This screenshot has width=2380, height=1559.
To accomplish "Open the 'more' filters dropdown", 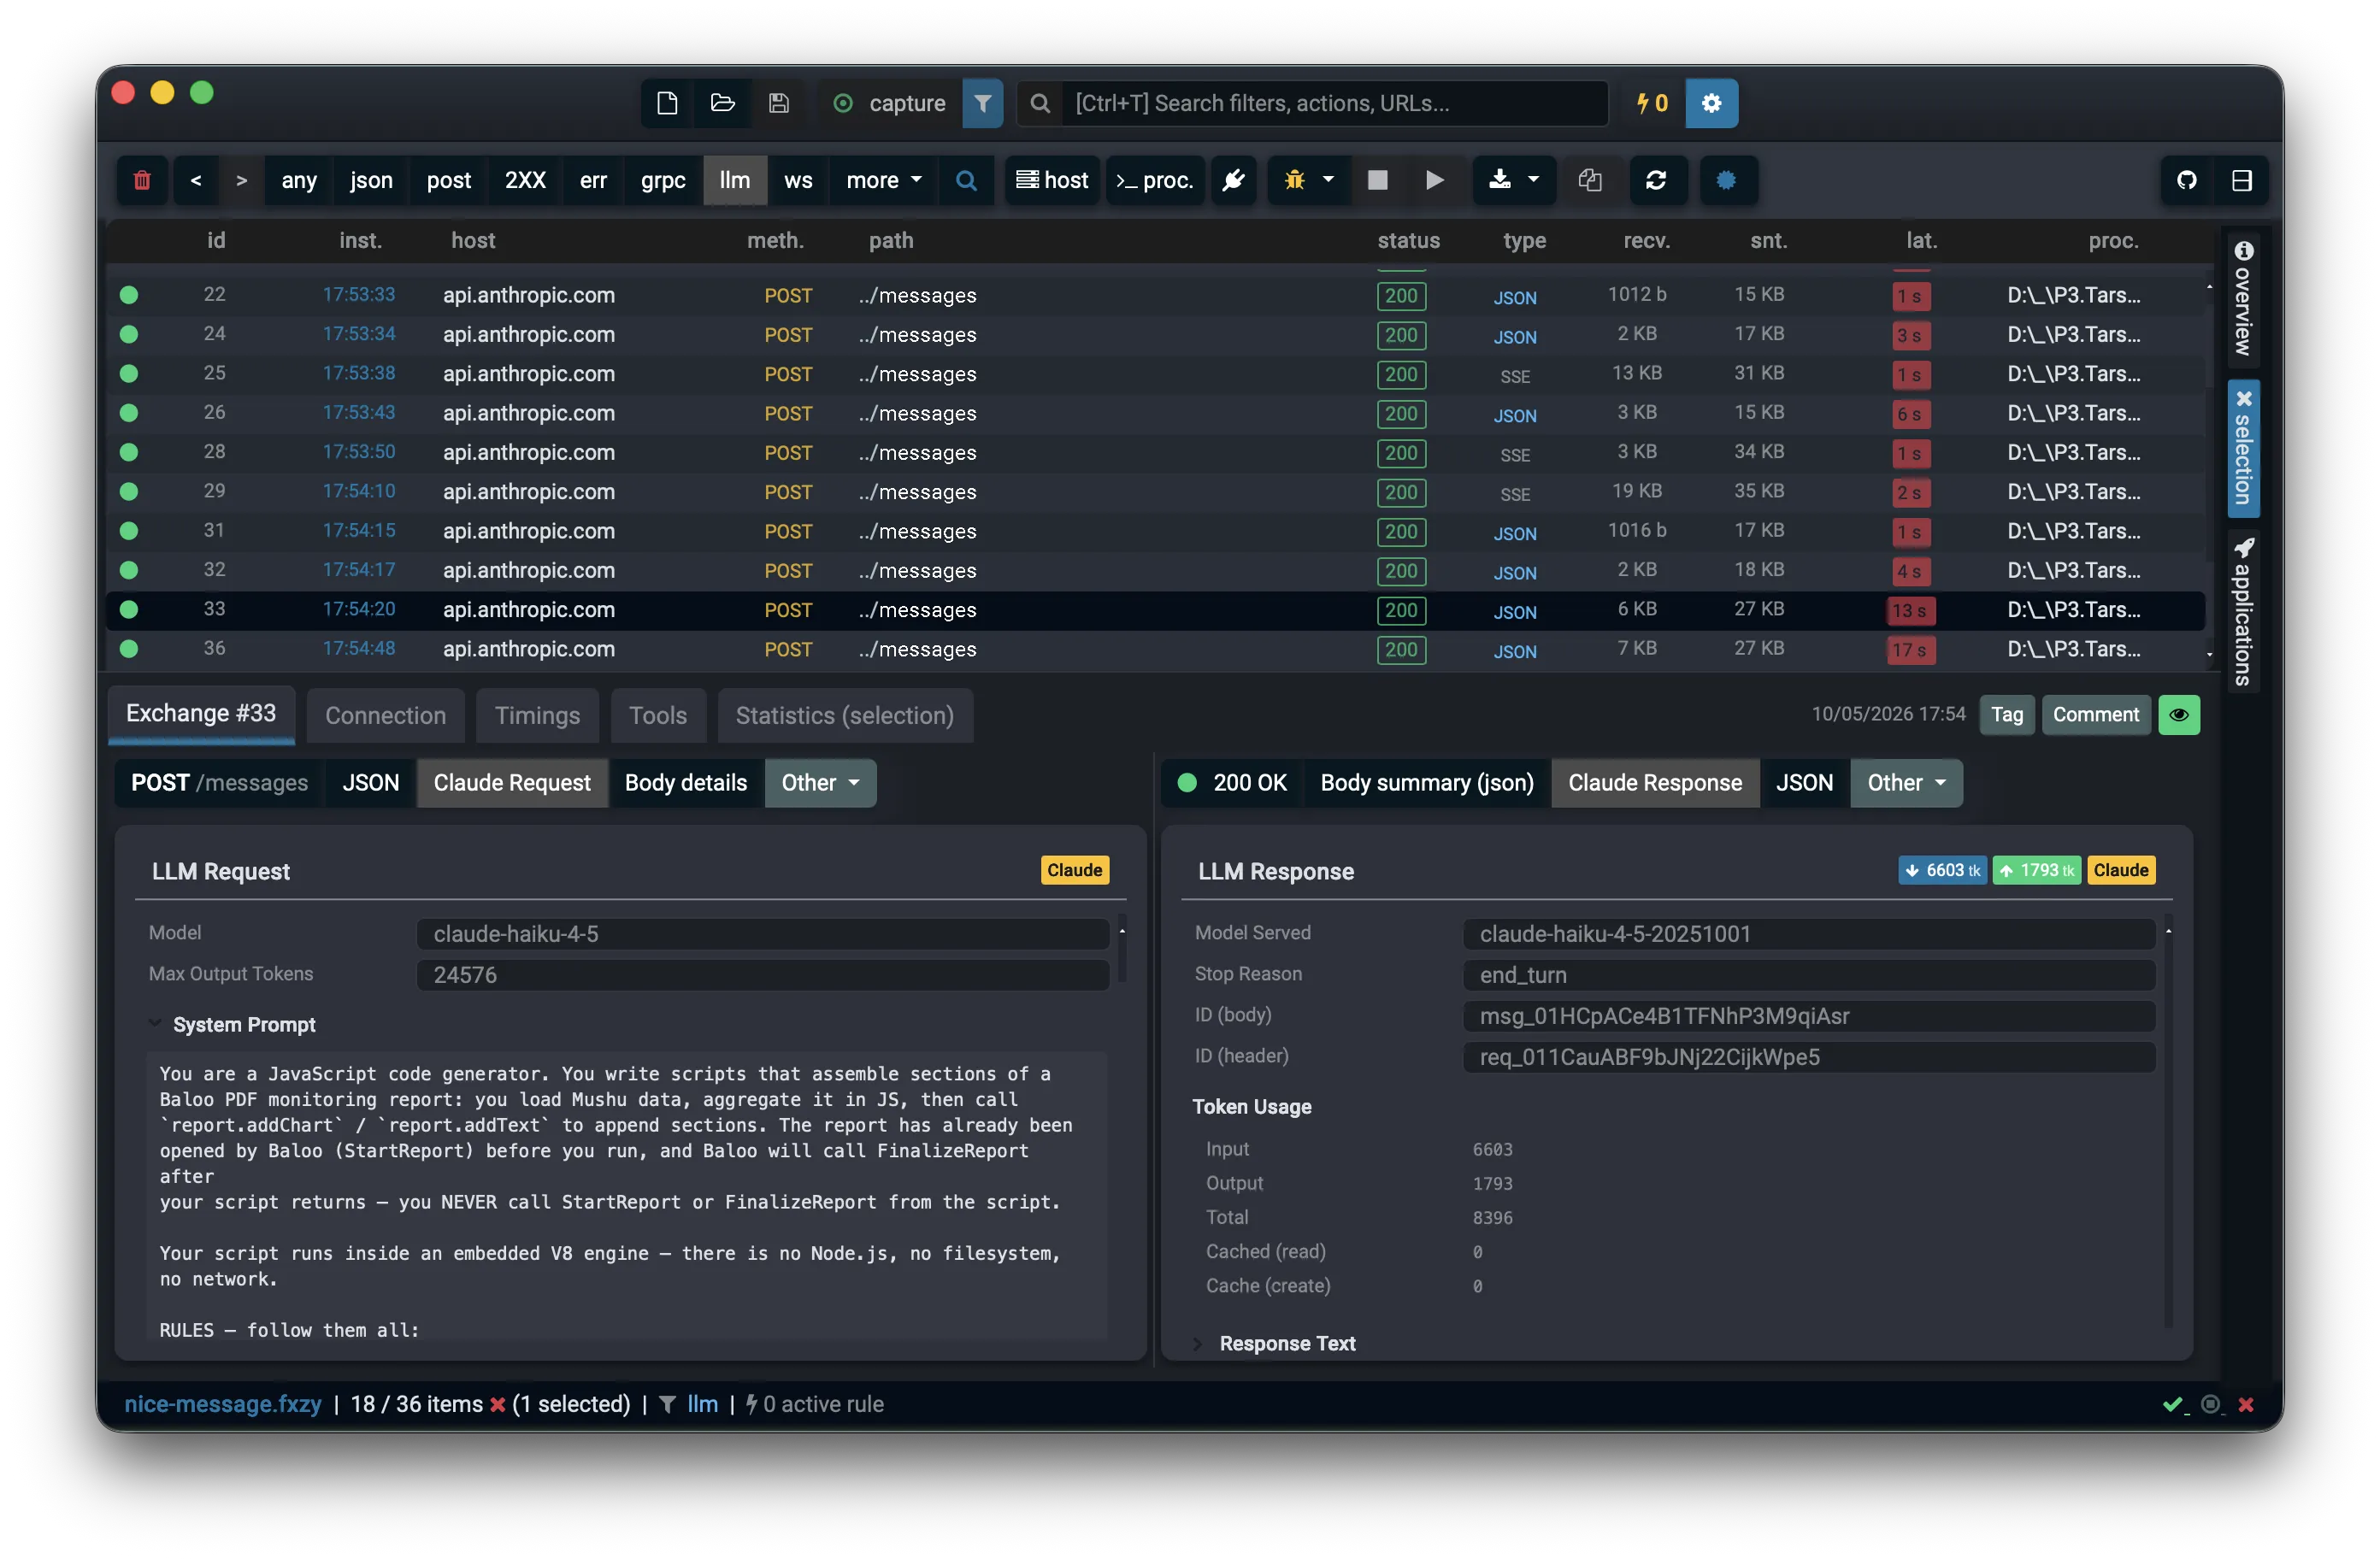I will click(883, 180).
